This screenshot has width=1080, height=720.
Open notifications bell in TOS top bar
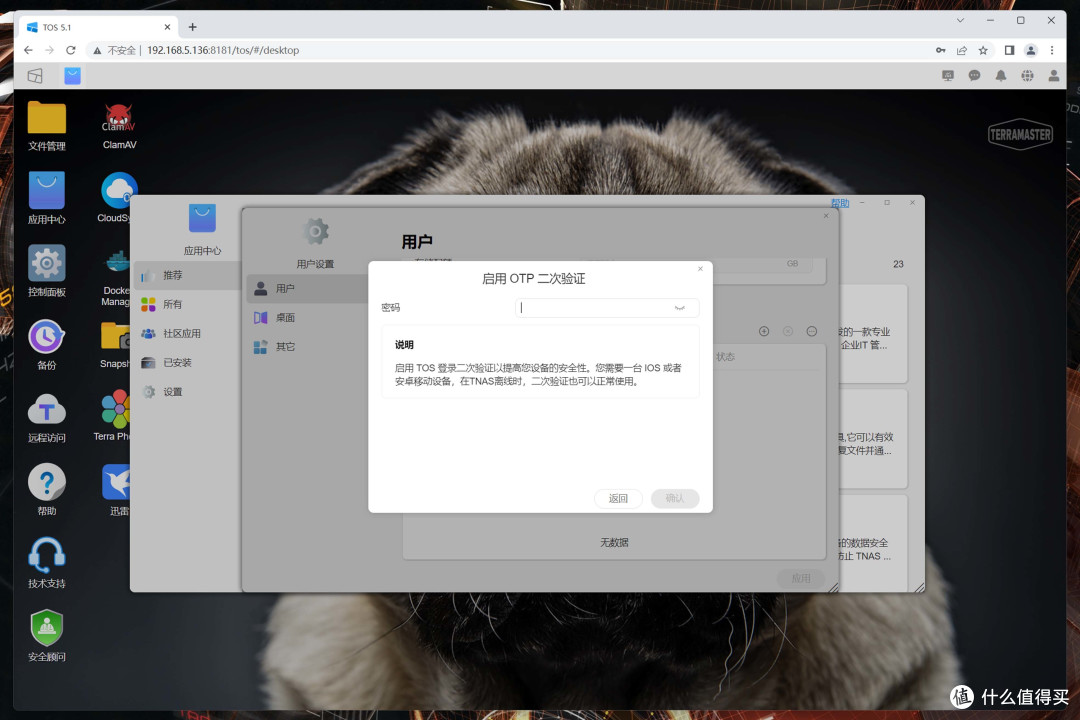[x=1001, y=76]
